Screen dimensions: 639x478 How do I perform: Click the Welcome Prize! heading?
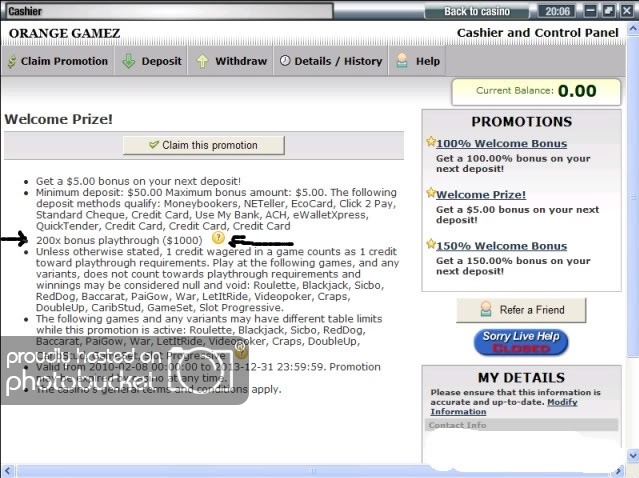click(58, 119)
